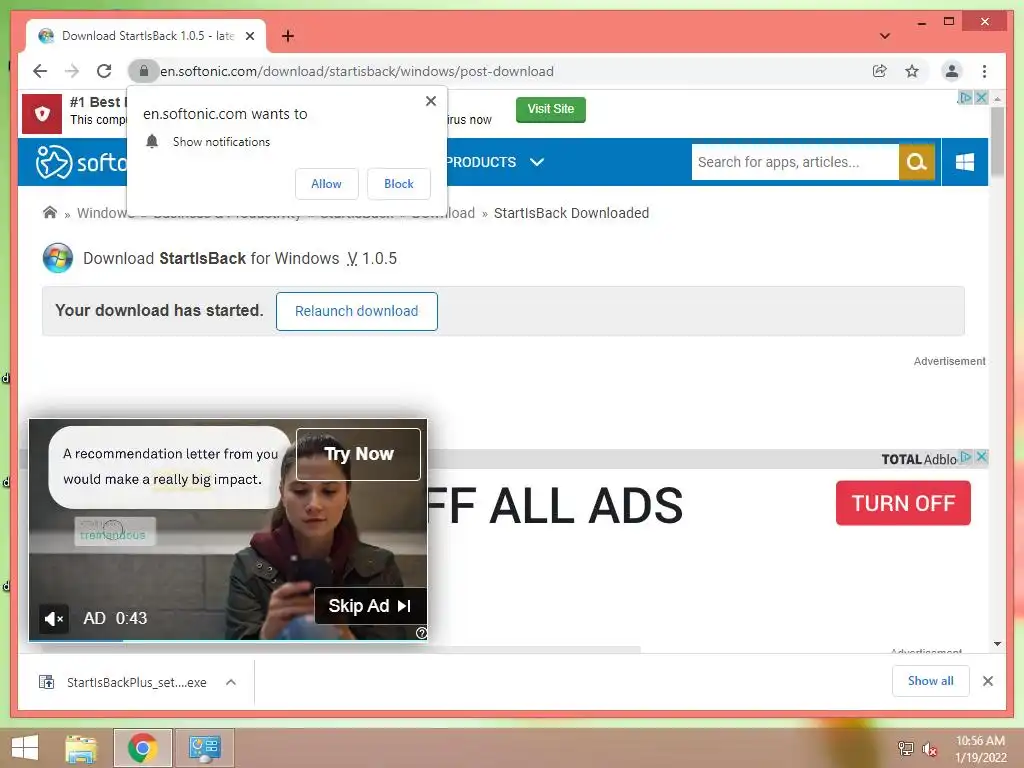Expand the PRODUCTS dropdown menu
The image size is (1024, 768).
point(495,162)
